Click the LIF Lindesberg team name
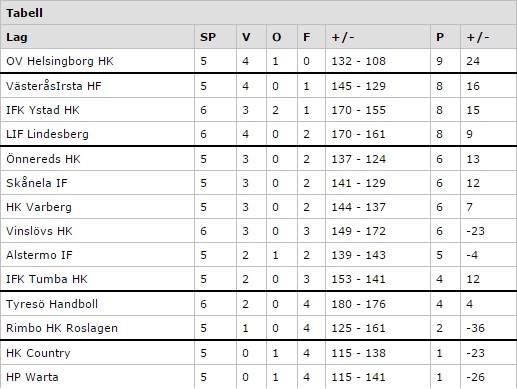 (x=47, y=134)
